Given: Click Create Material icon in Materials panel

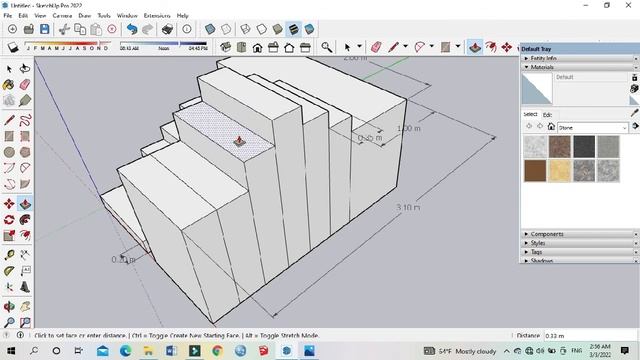Looking at the screenshot, I should point(634,88).
